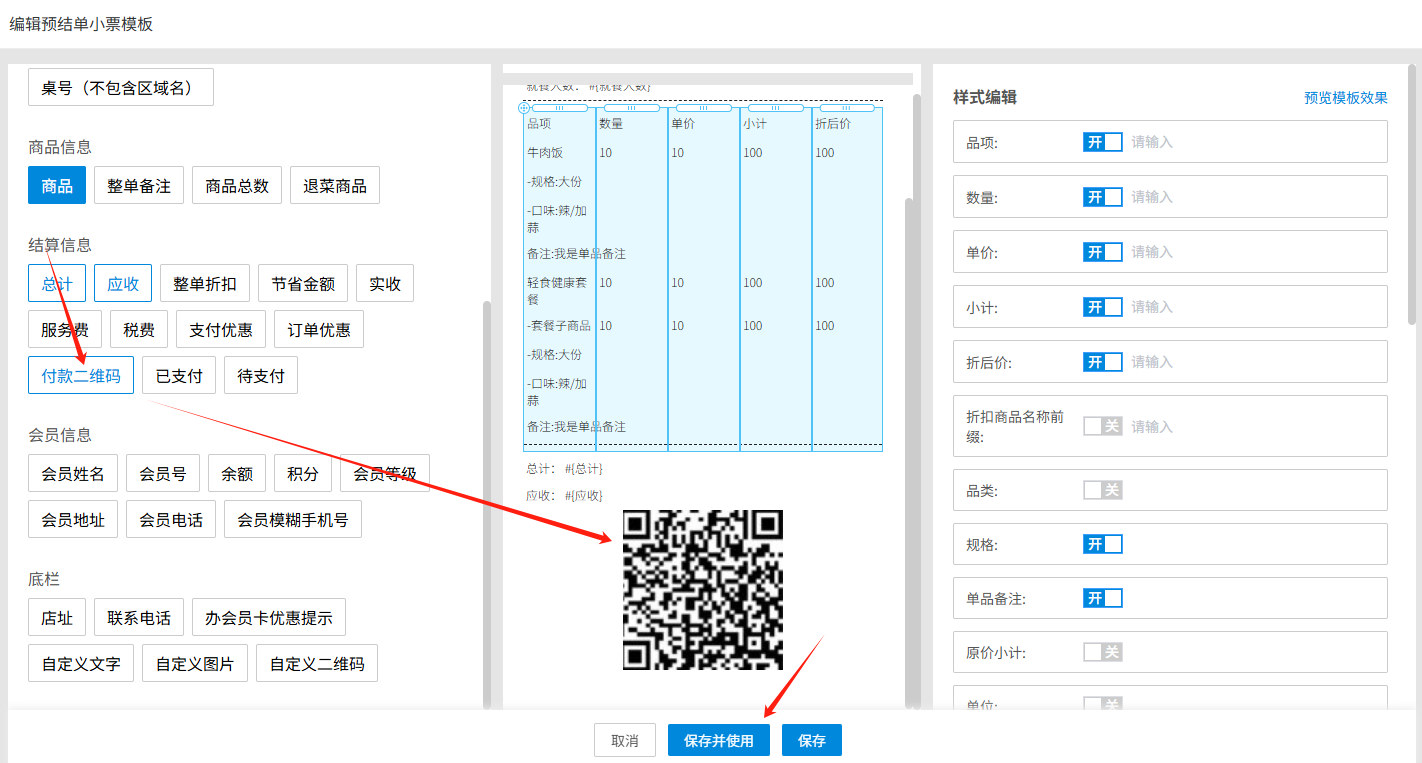Enable the 原价小计 switch
Screen dimensions: 1422x763
coord(1103,652)
